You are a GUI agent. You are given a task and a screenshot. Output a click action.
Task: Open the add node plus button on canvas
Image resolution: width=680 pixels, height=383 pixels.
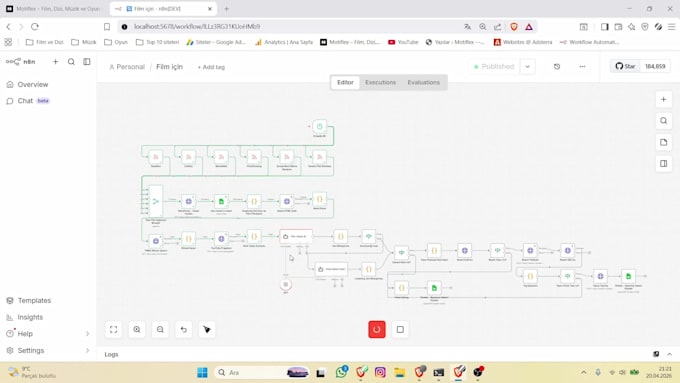click(664, 99)
